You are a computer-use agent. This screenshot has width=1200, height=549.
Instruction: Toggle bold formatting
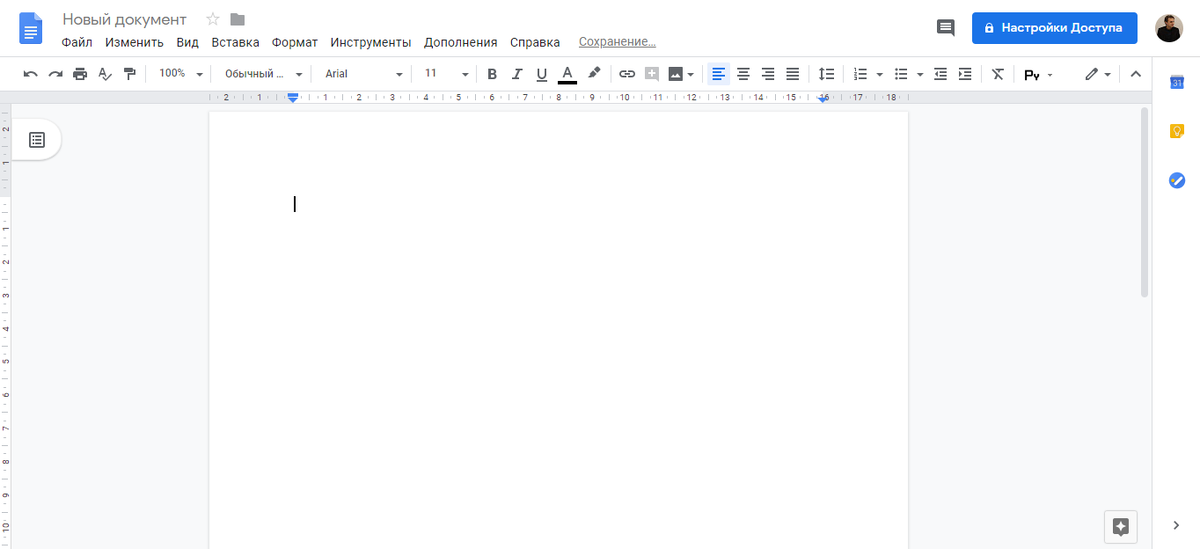click(x=492, y=74)
